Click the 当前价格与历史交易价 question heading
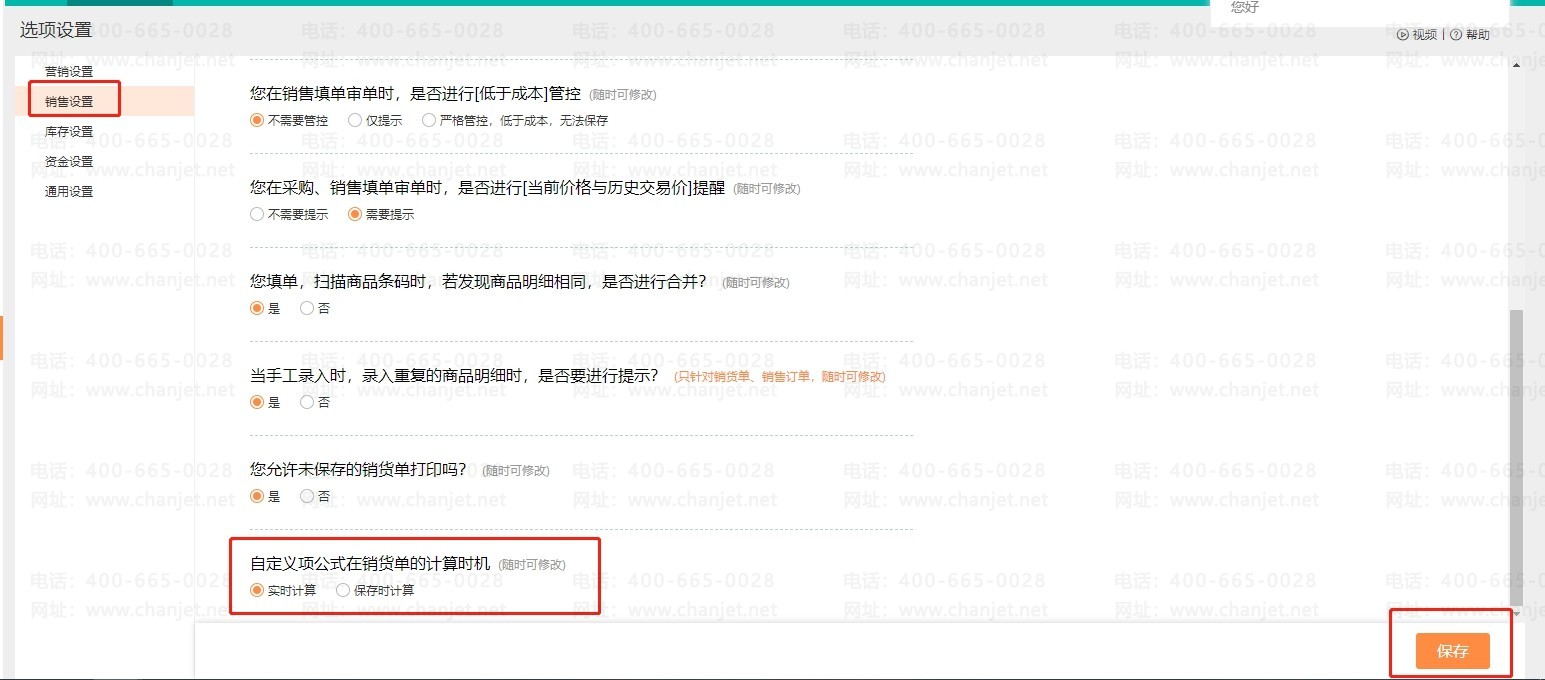Viewport: 1545px width, 680px height. (487, 188)
